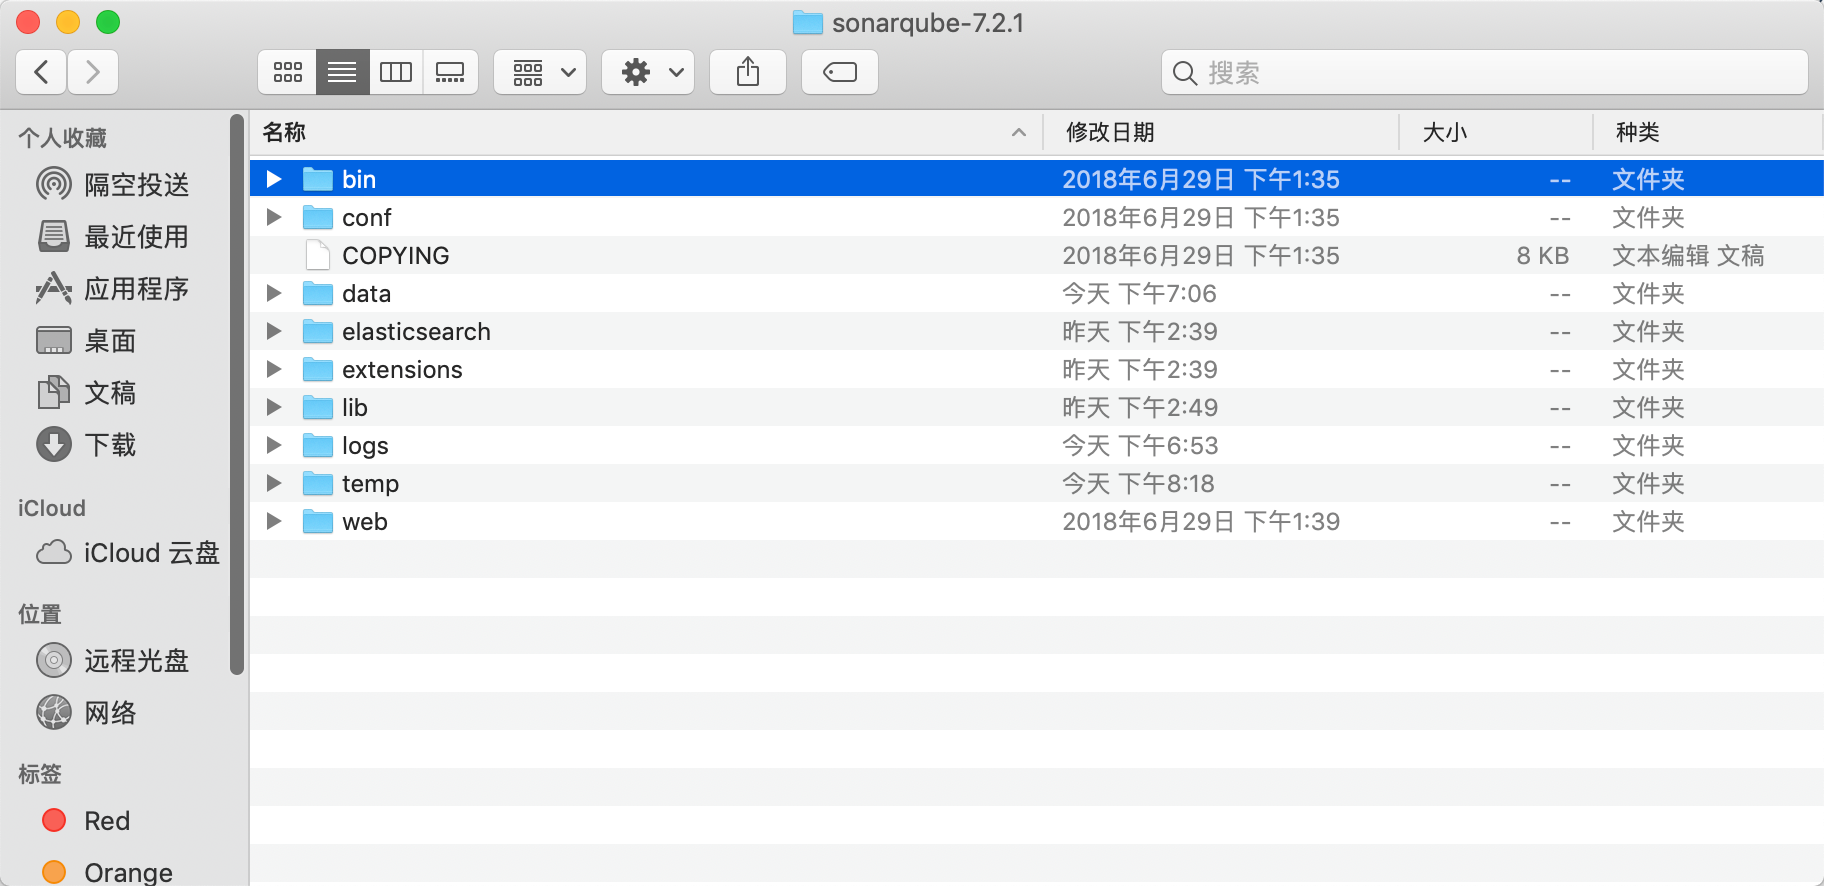Open 网络 in the sidebar

click(86, 713)
